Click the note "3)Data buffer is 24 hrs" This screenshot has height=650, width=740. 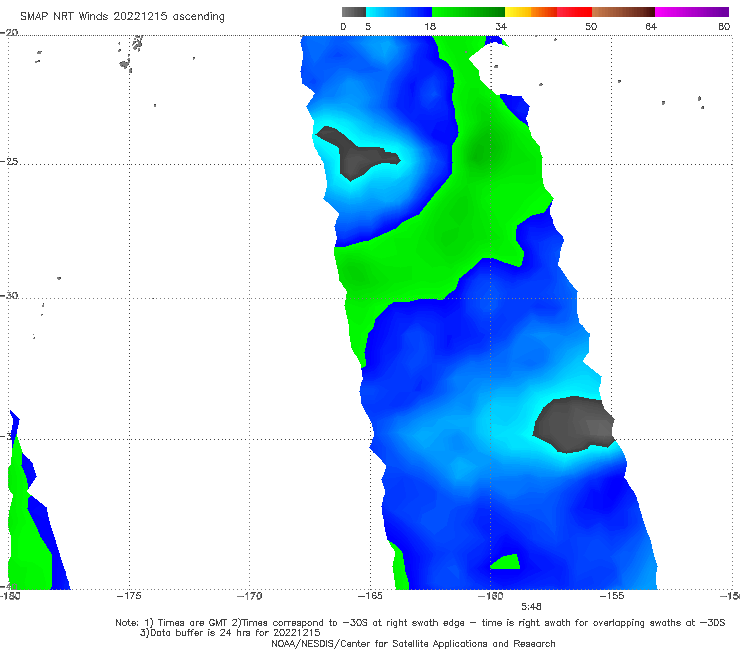click(230, 633)
